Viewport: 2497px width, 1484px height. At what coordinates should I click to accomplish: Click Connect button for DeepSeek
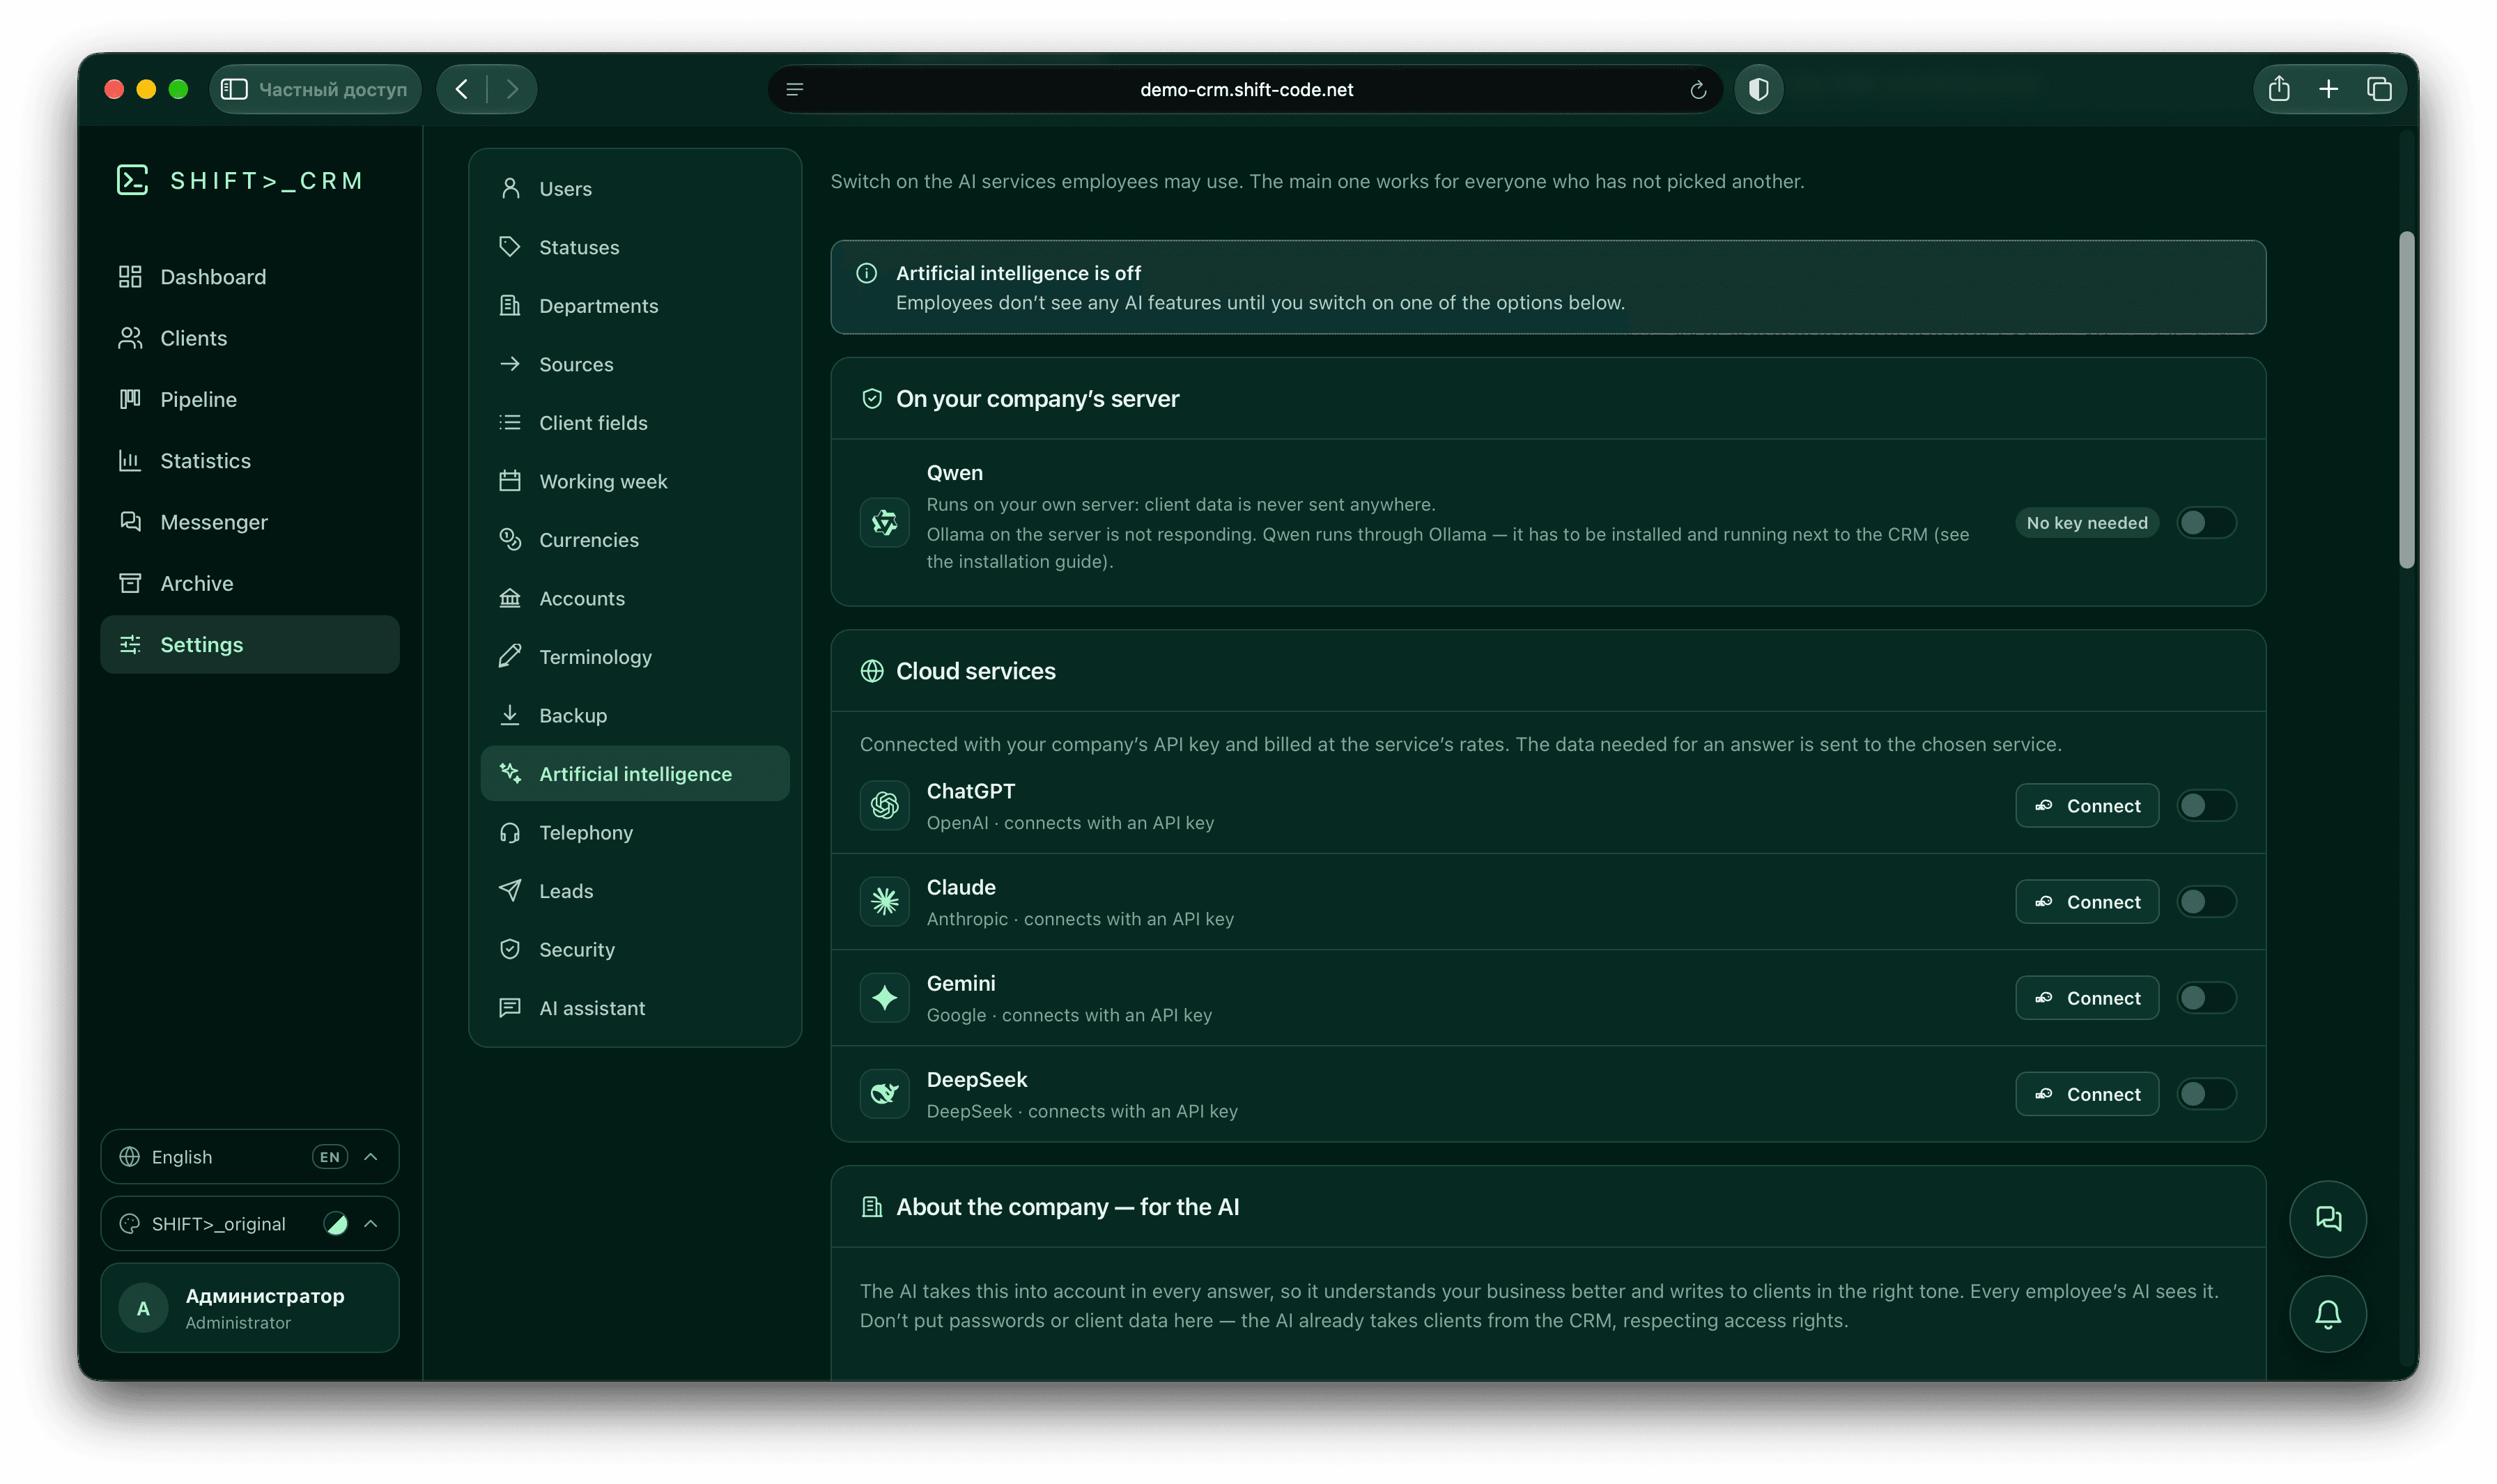point(2086,1093)
